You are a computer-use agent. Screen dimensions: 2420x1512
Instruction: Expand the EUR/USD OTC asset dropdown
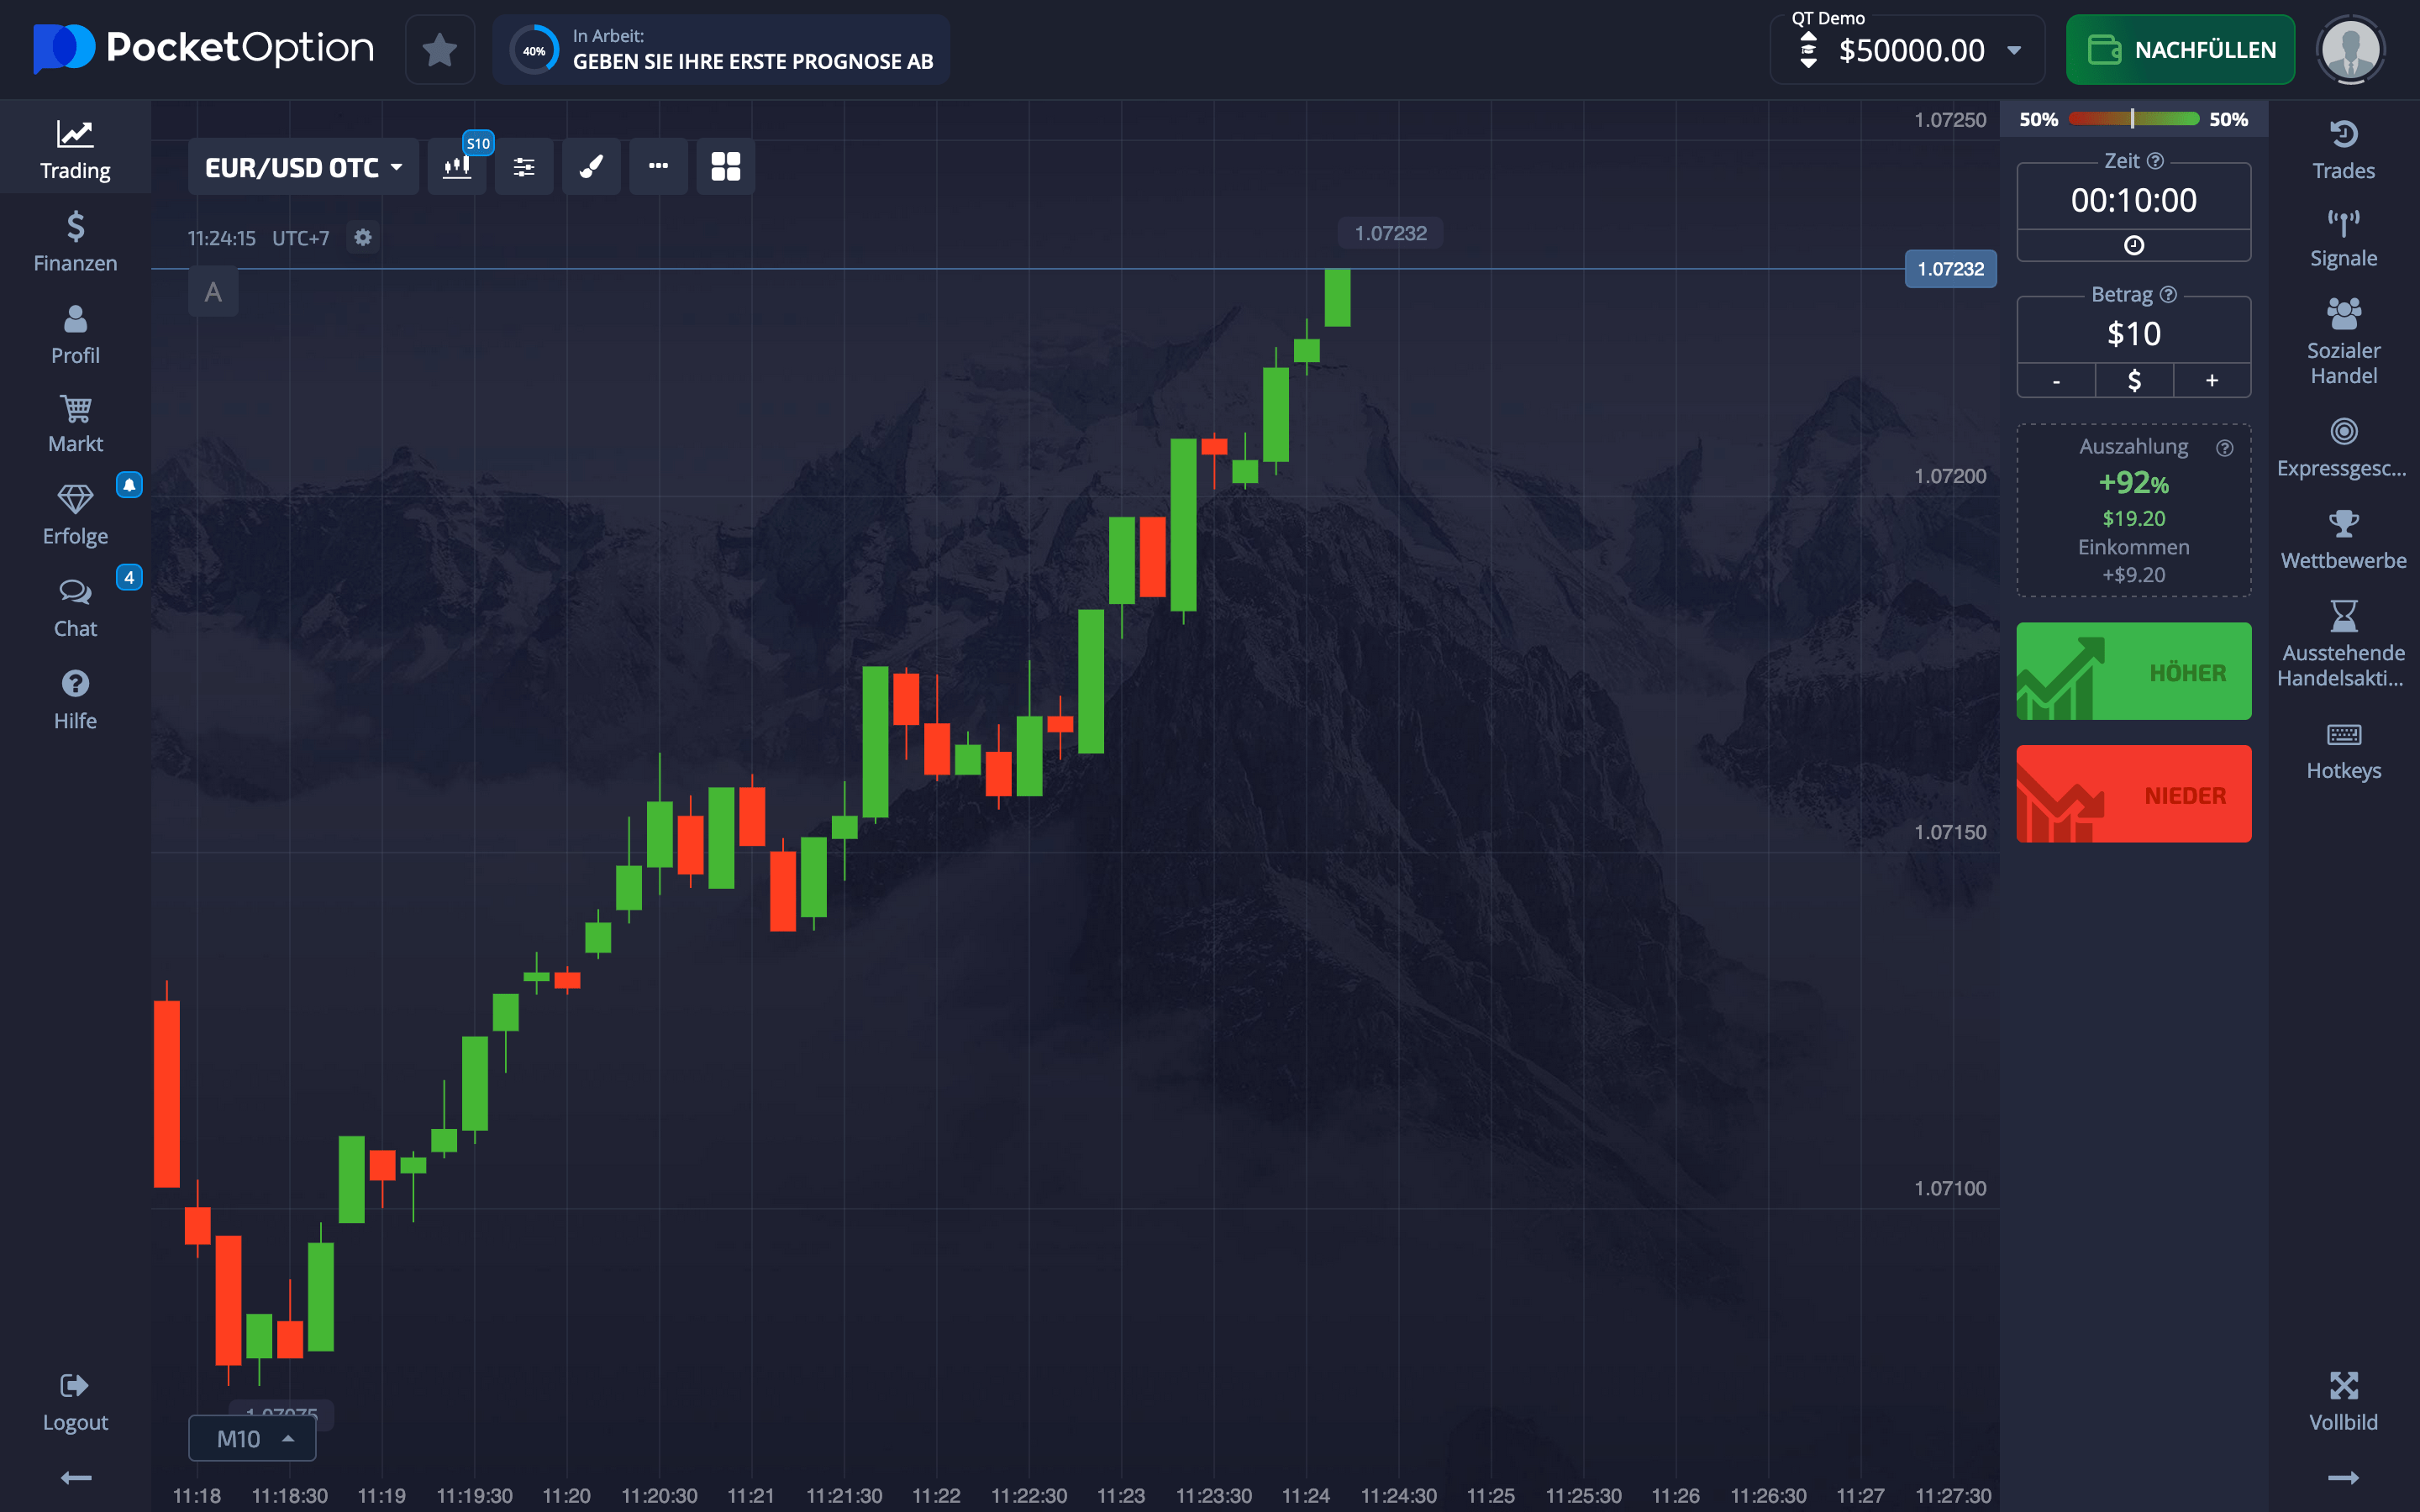[x=303, y=167]
